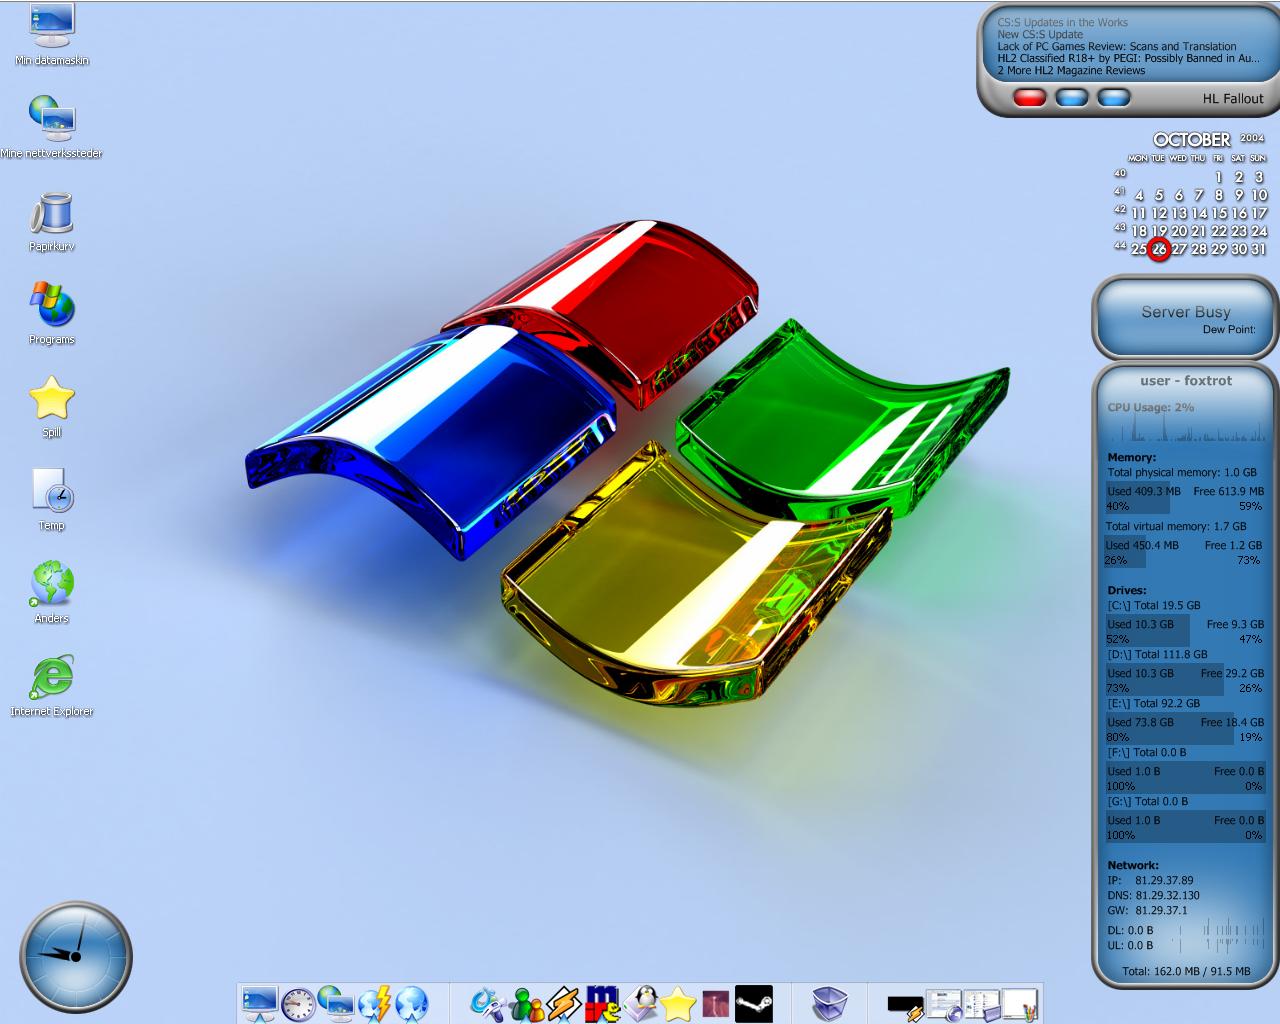Image resolution: width=1280 pixels, height=1024 pixels.
Task: Click the dark red game icon in dock
Action: tap(716, 1004)
